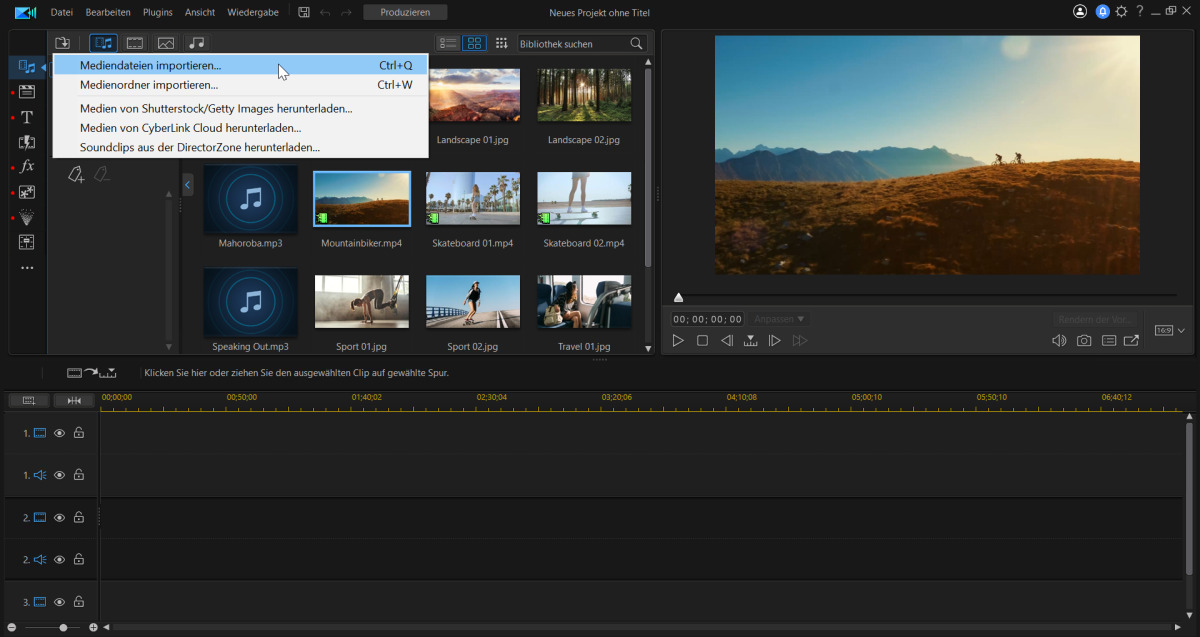Click the fit timeline to view button

[74, 400]
